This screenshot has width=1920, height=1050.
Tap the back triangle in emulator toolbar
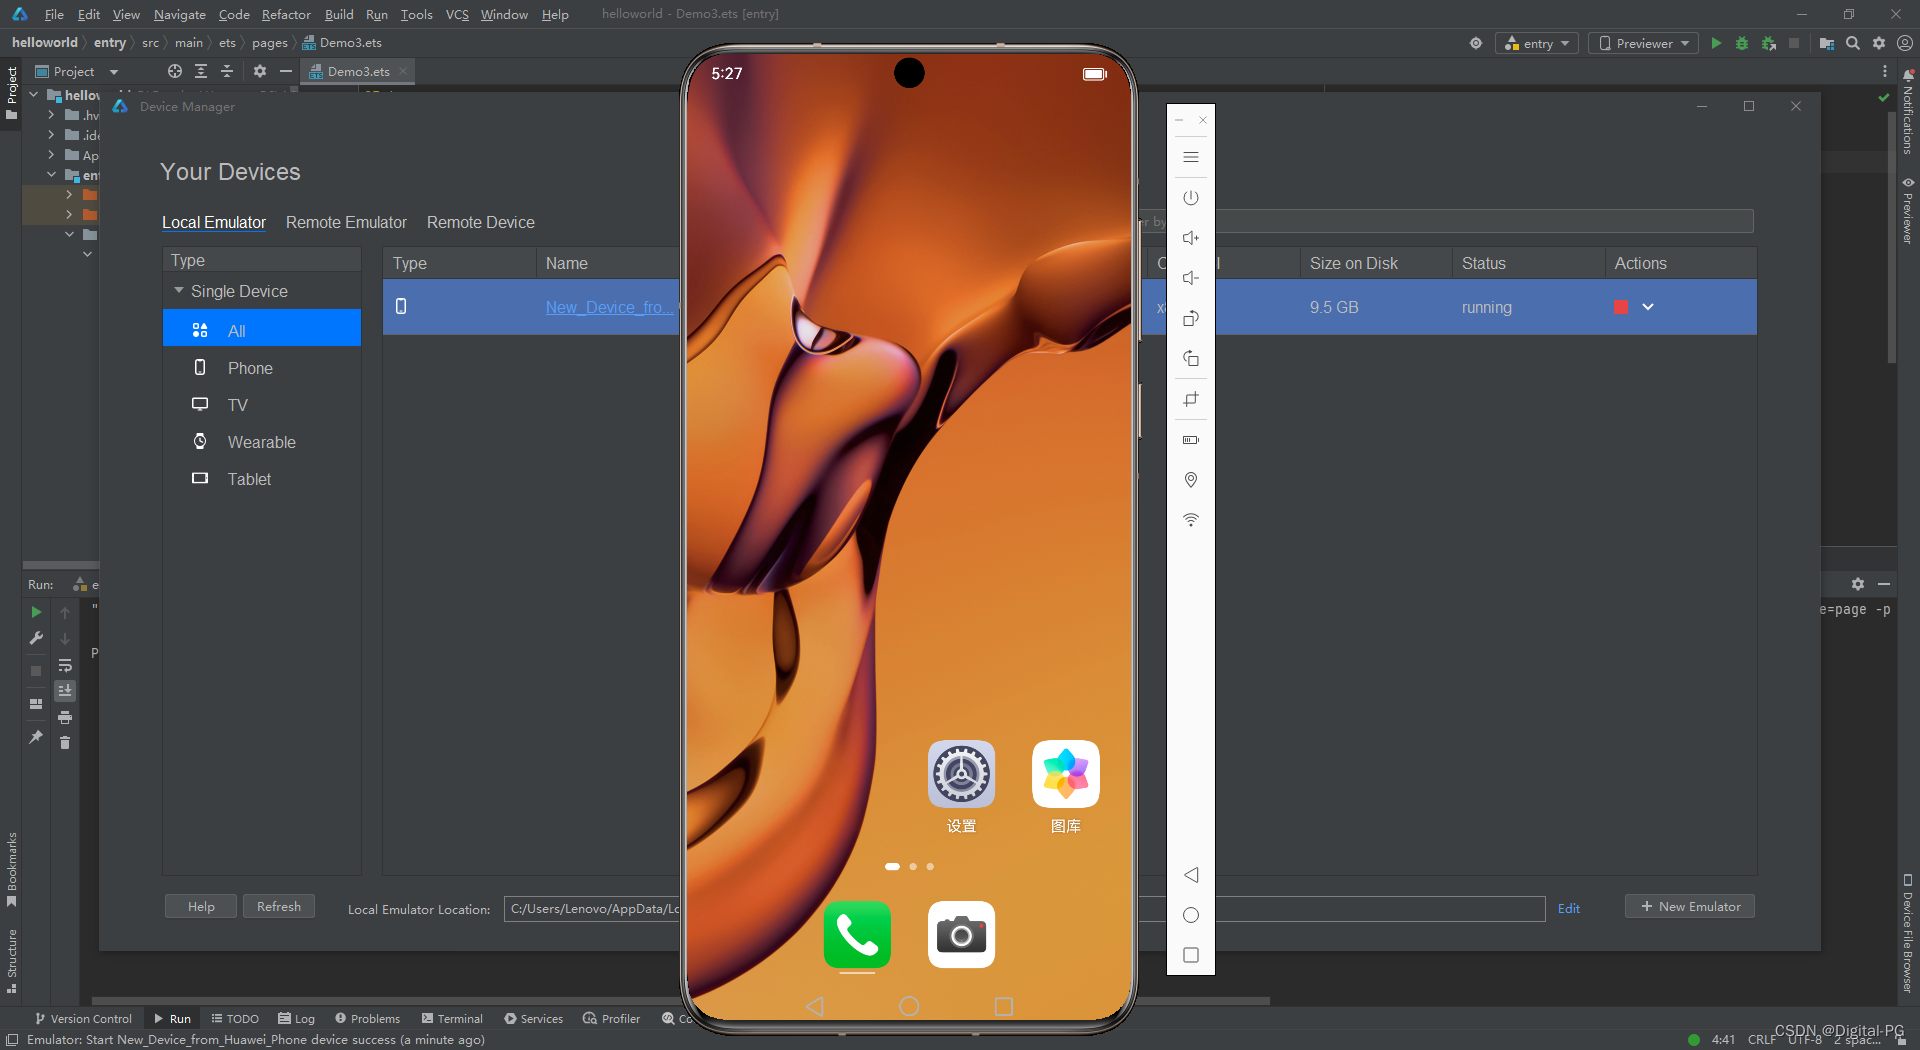point(1190,875)
